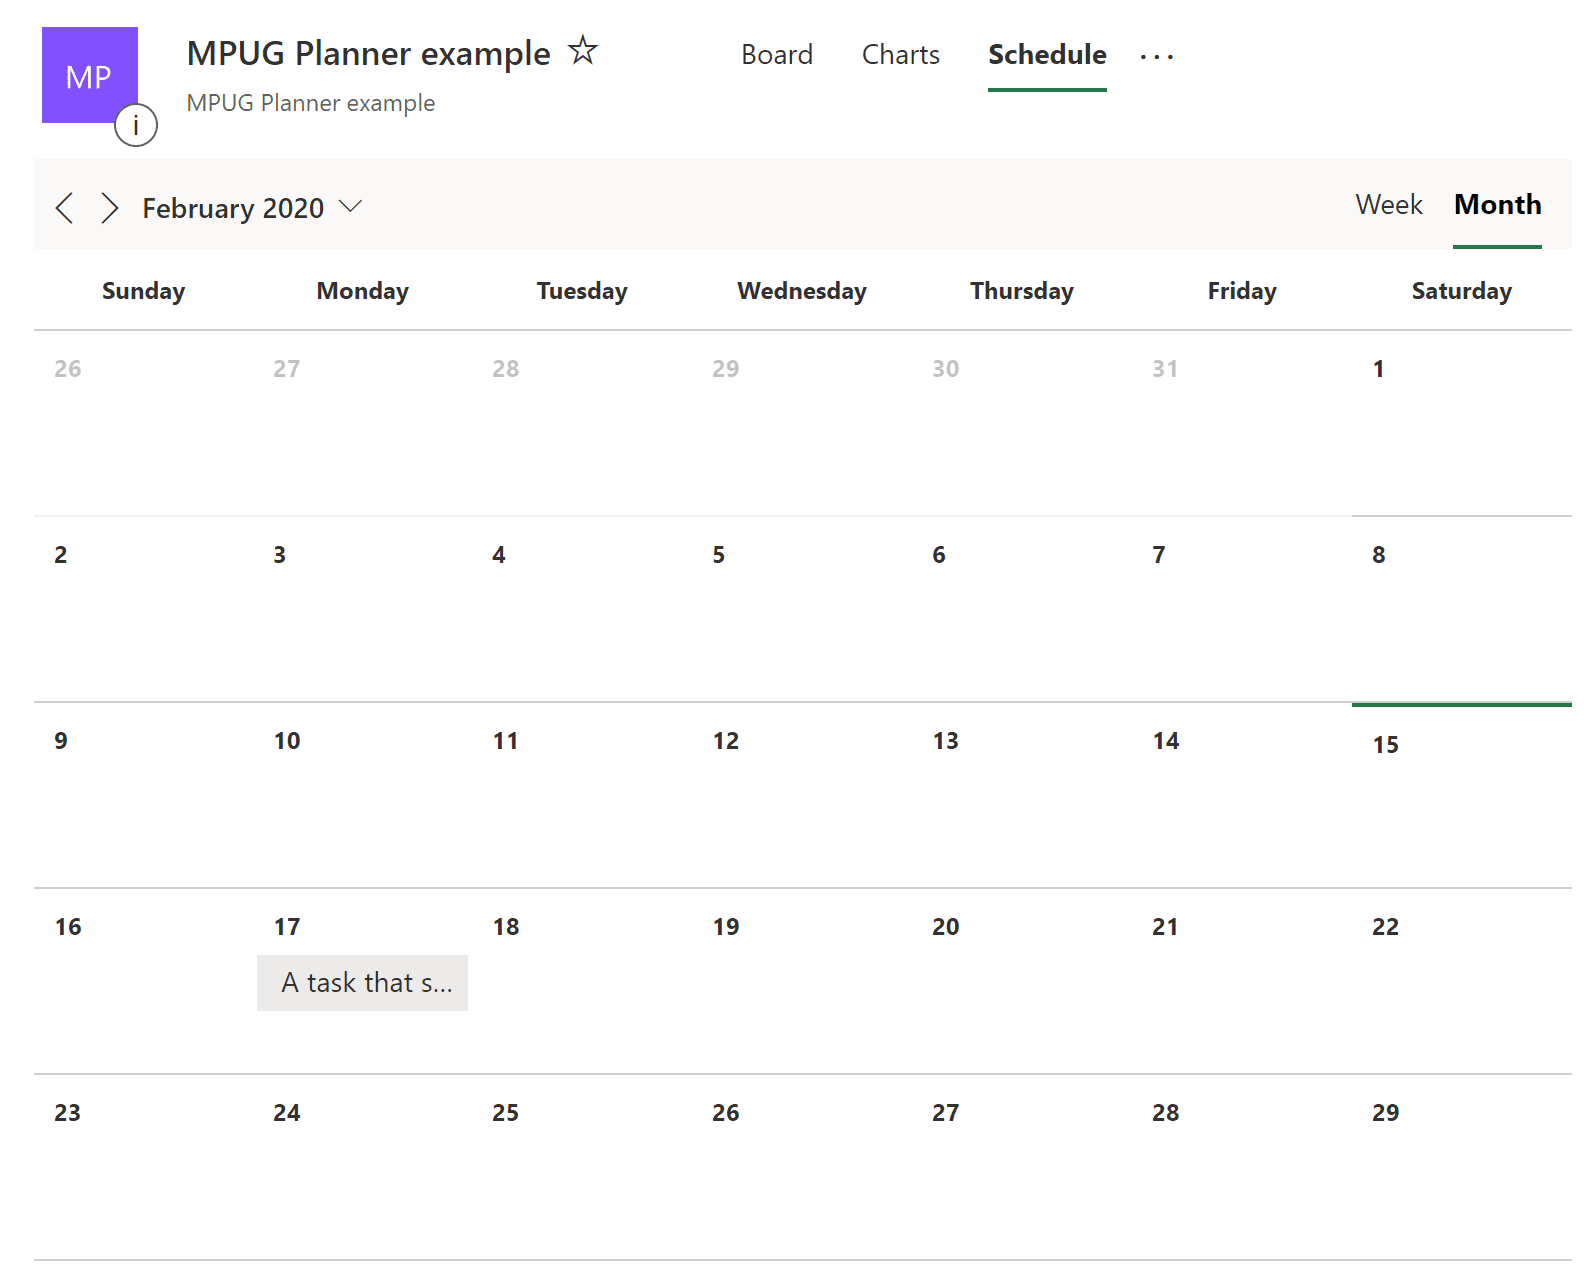Click the date number 17
Image resolution: width=1584 pixels, height=1275 pixels.
click(x=287, y=927)
